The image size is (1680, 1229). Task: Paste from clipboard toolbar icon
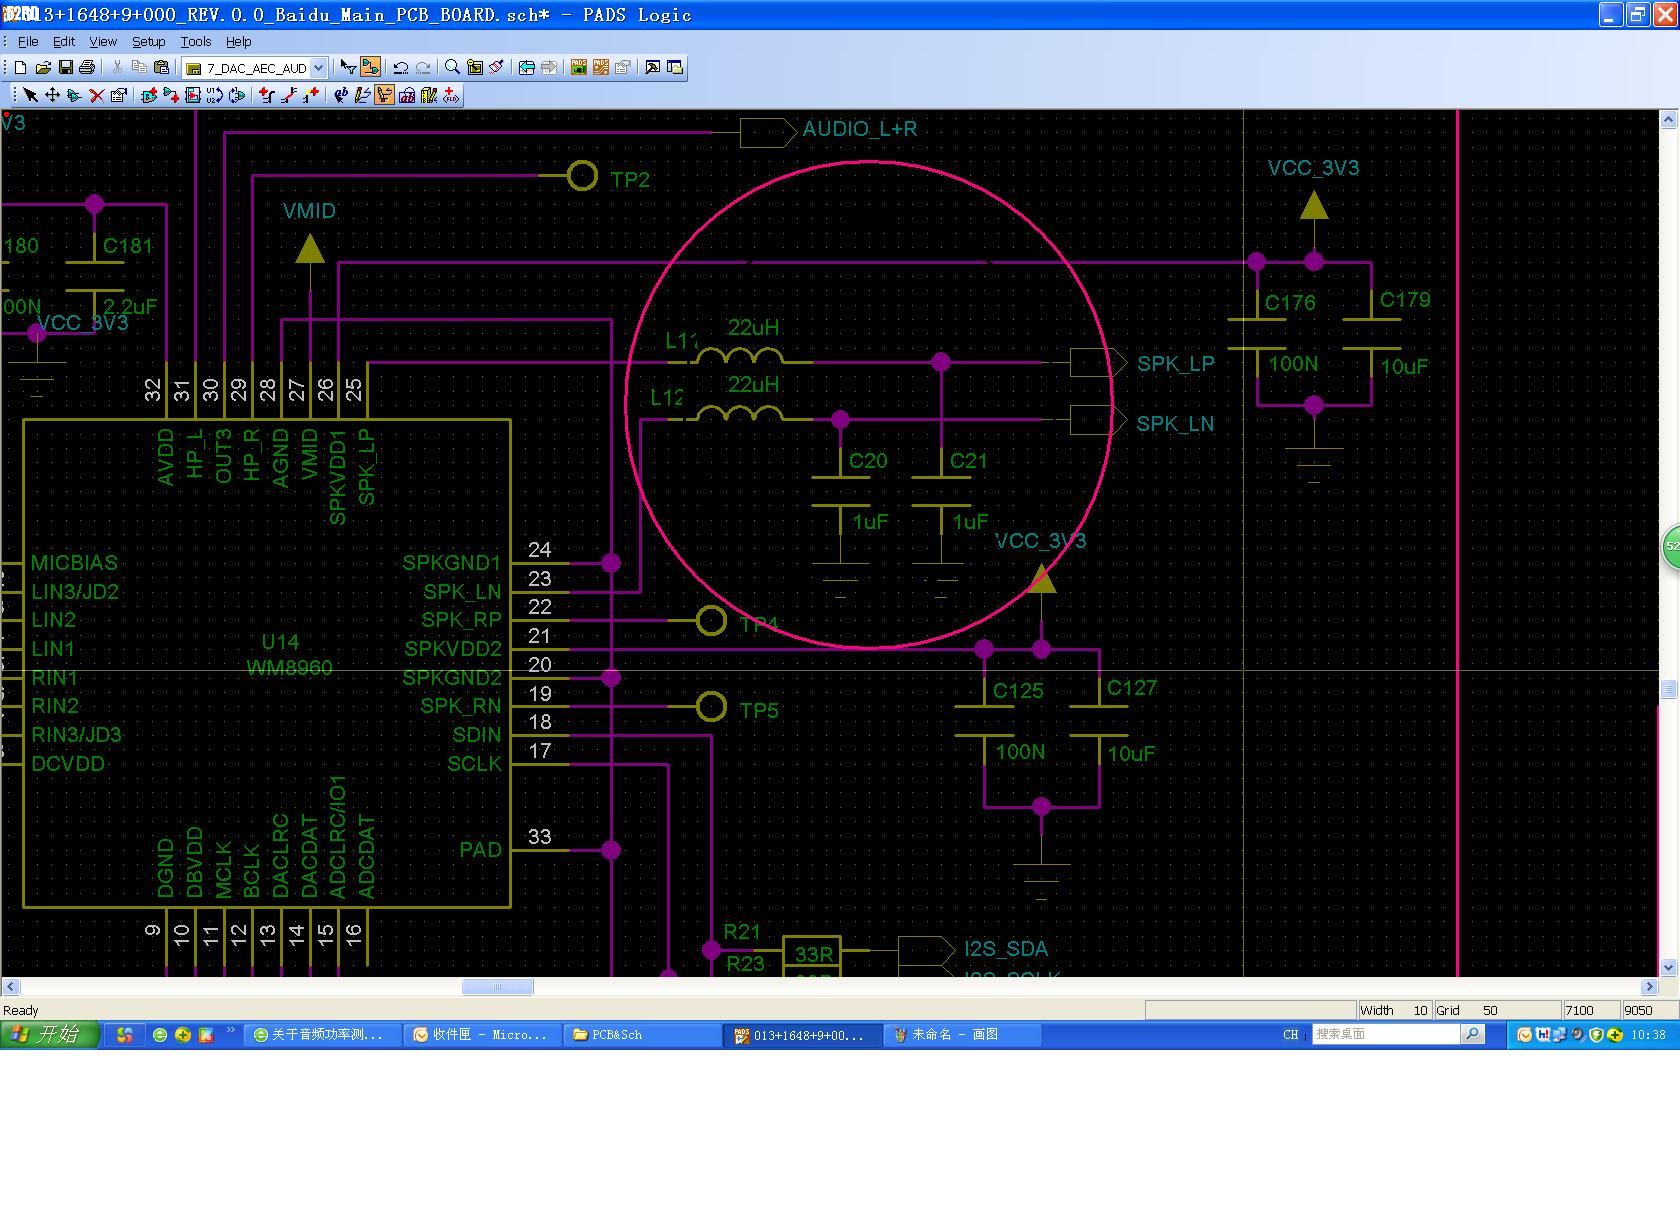161,67
